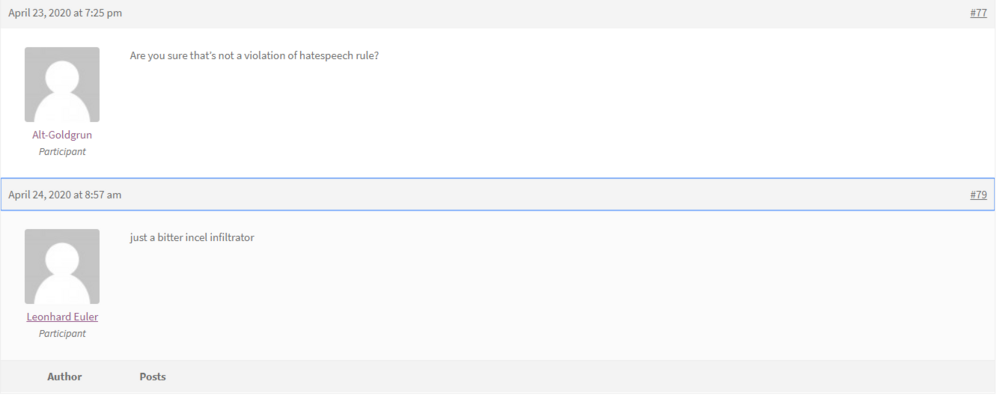The width and height of the screenshot is (1000, 399).
Task: Click Participant role under Alt-Goldgrun
Action: (62, 152)
